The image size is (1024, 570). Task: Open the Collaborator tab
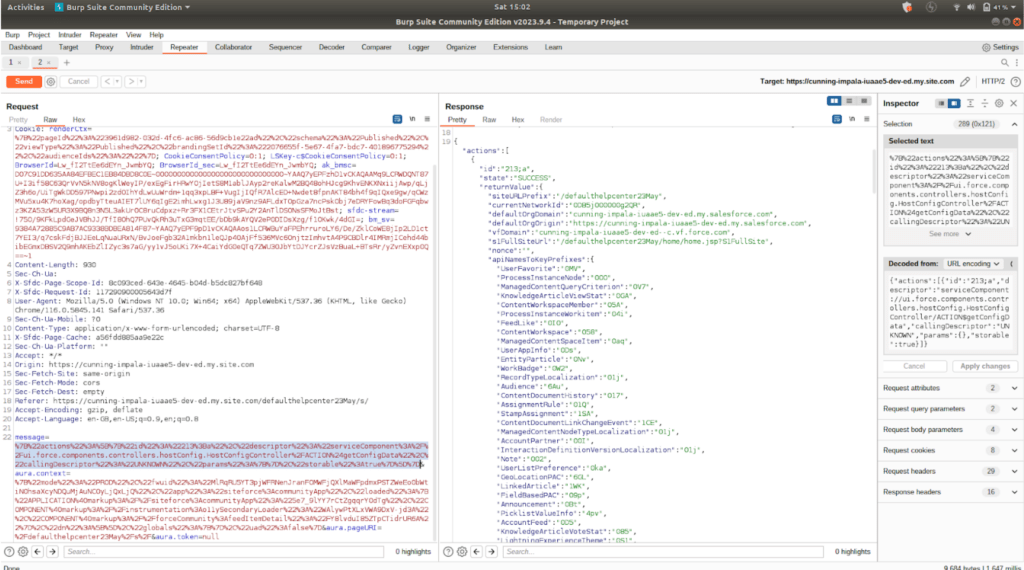click(x=233, y=47)
